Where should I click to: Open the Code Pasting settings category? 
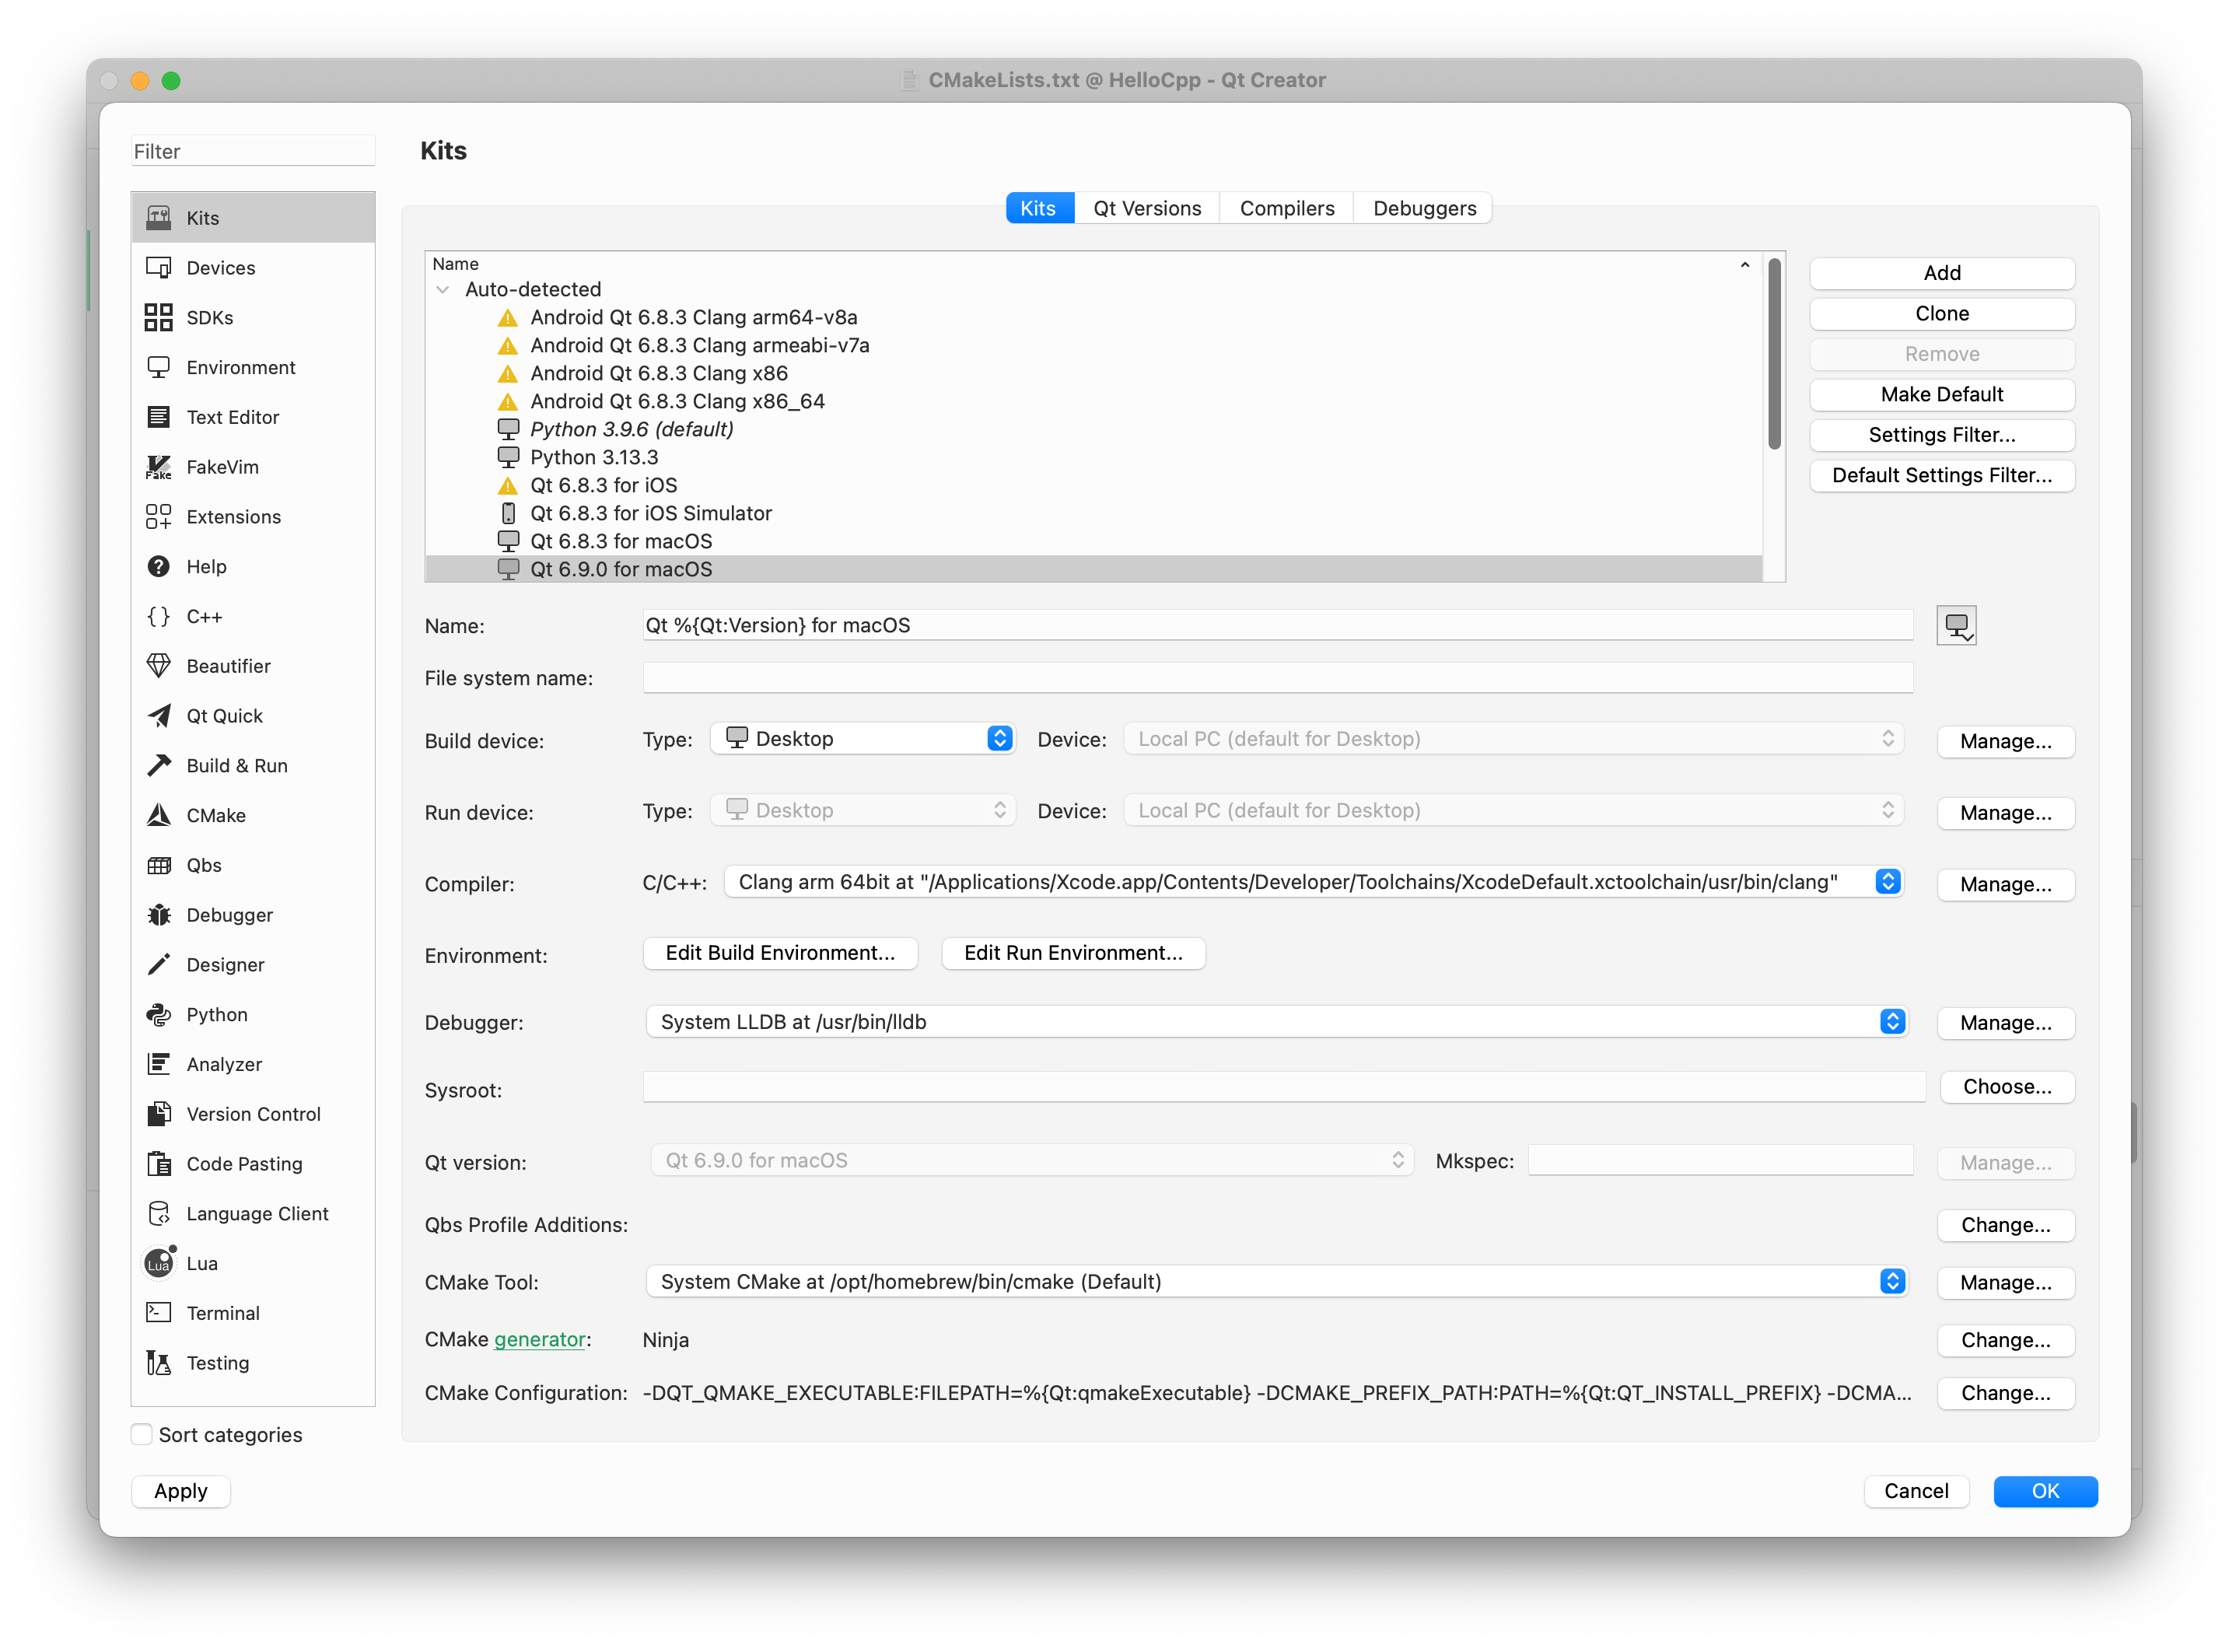coord(253,1164)
